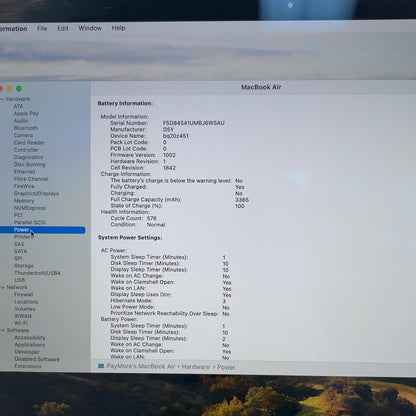Select Storage in the sidebar

coord(24,266)
